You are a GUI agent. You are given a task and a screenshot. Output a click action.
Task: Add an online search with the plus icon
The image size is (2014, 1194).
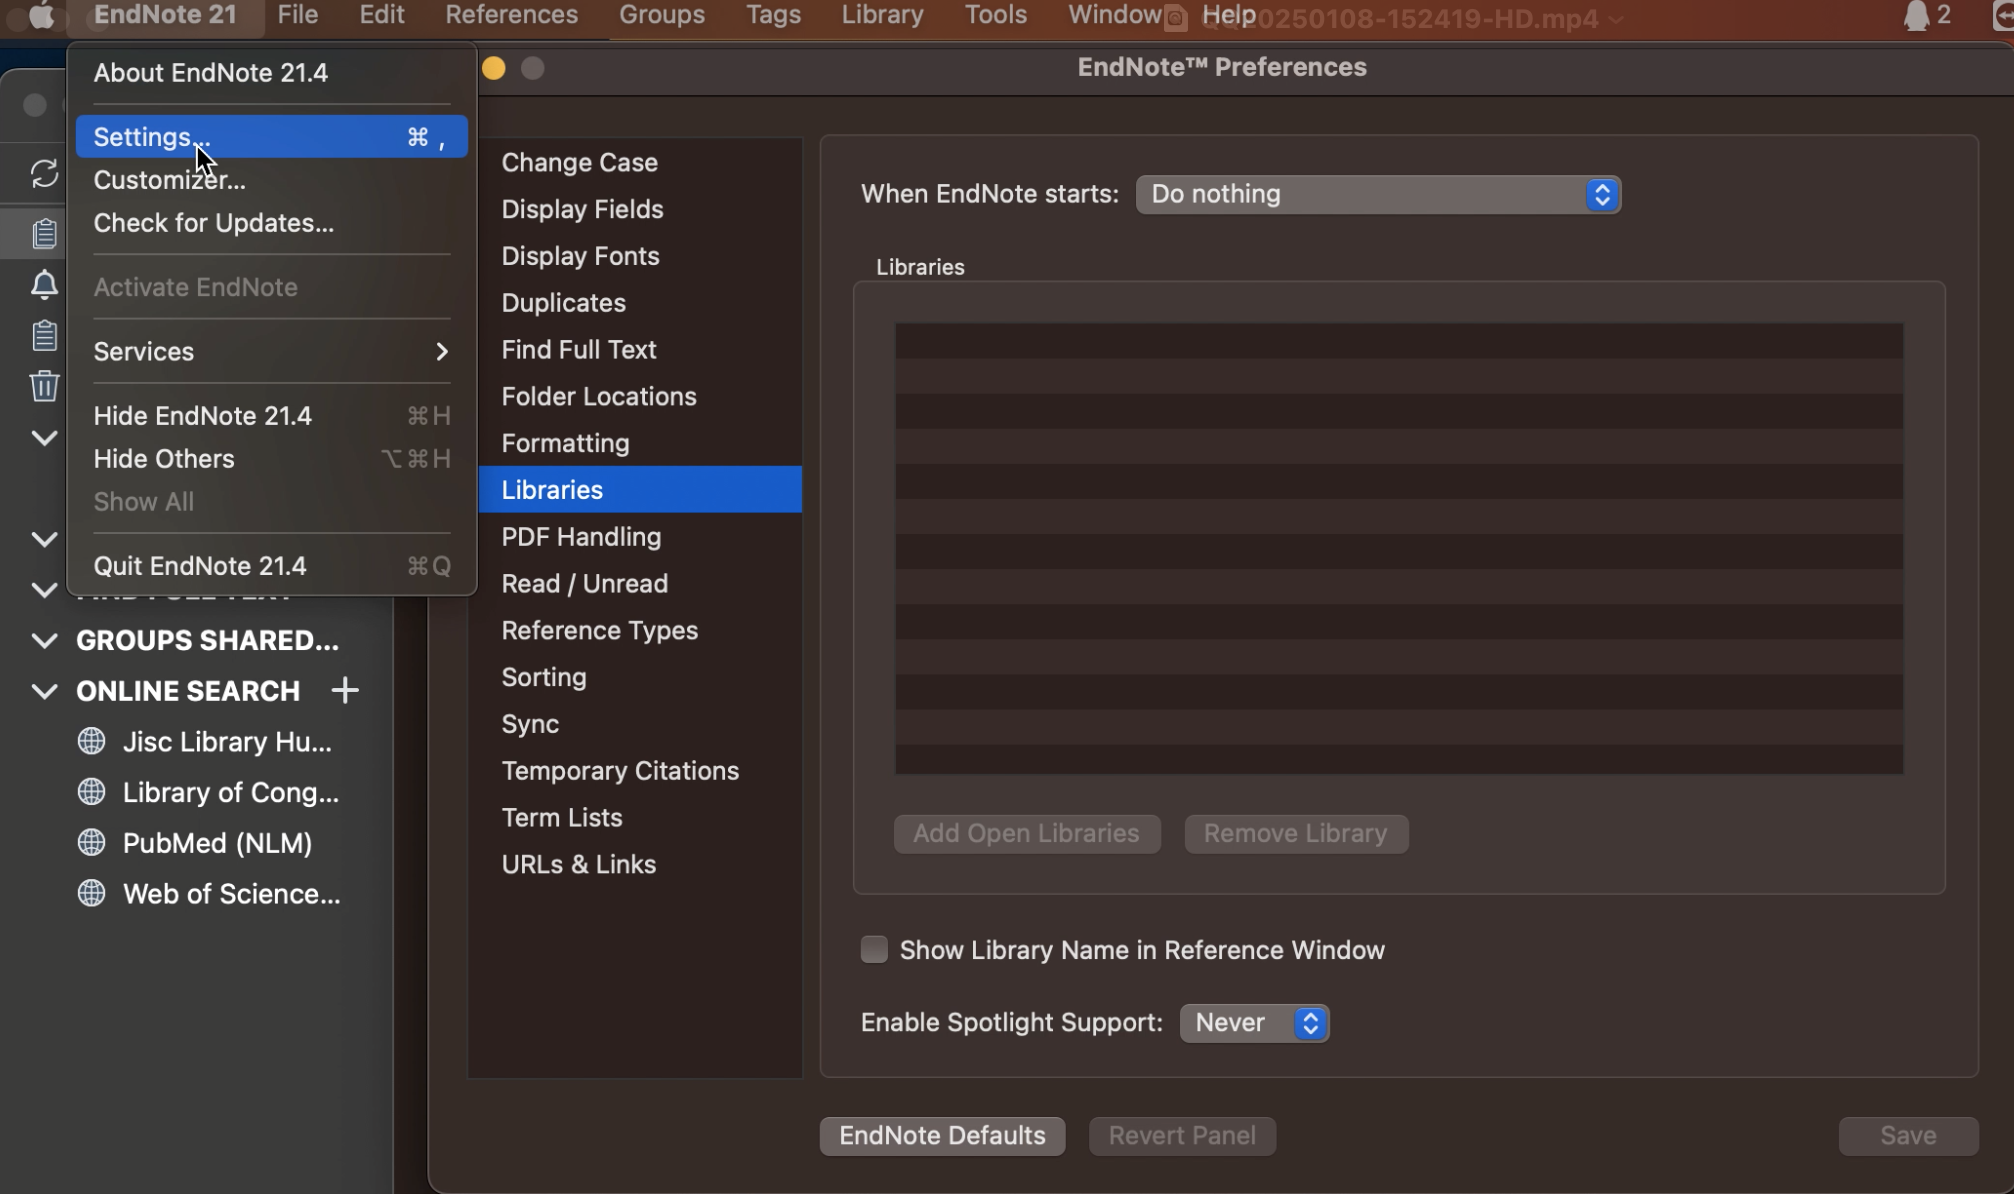pyautogui.click(x=345, y=690)
